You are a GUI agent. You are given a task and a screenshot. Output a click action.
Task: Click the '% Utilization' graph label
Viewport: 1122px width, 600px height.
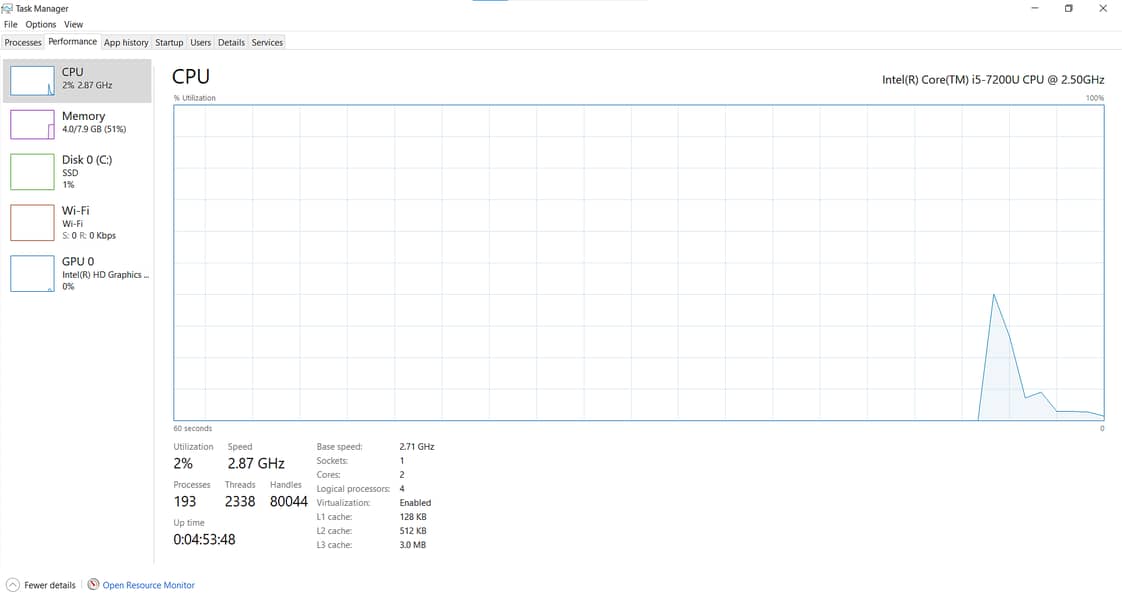pyautogui.click(x=195, y=98)
